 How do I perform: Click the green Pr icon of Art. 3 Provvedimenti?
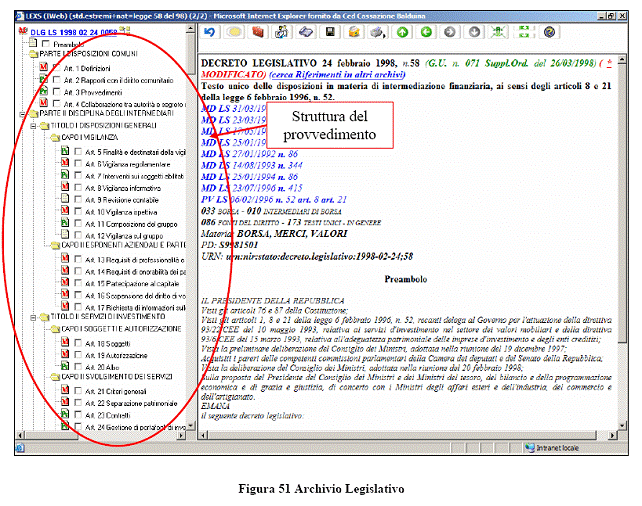(x=43, y=90)
